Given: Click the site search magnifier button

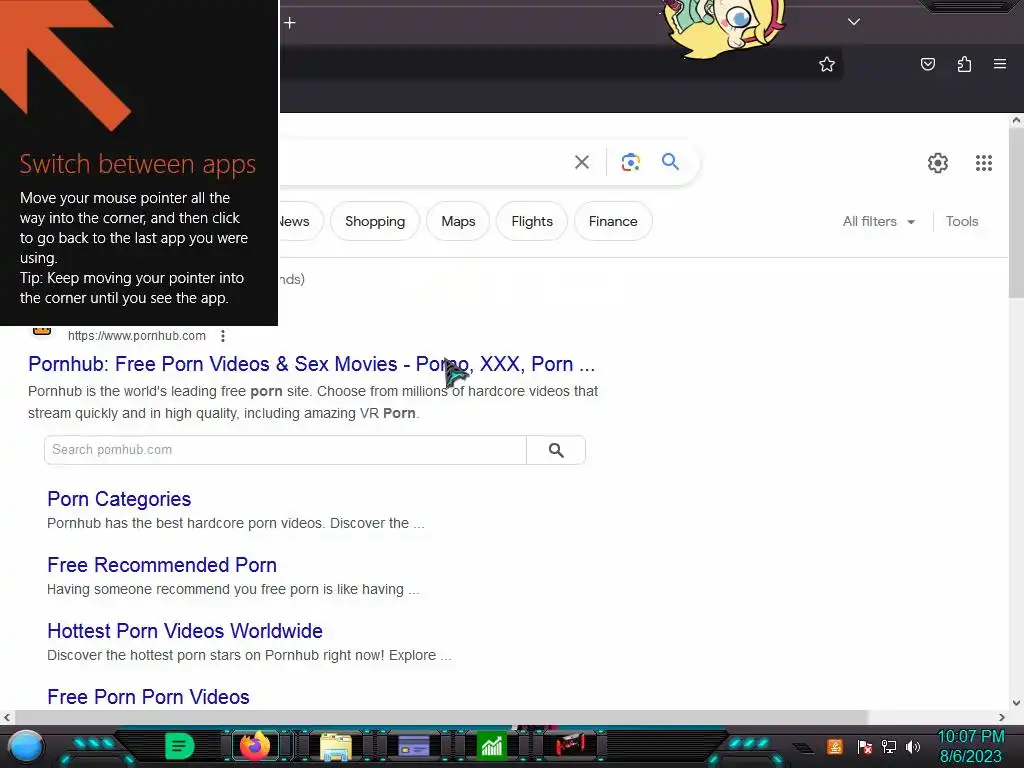Looking at the screenshot, I should click(556, 450).
